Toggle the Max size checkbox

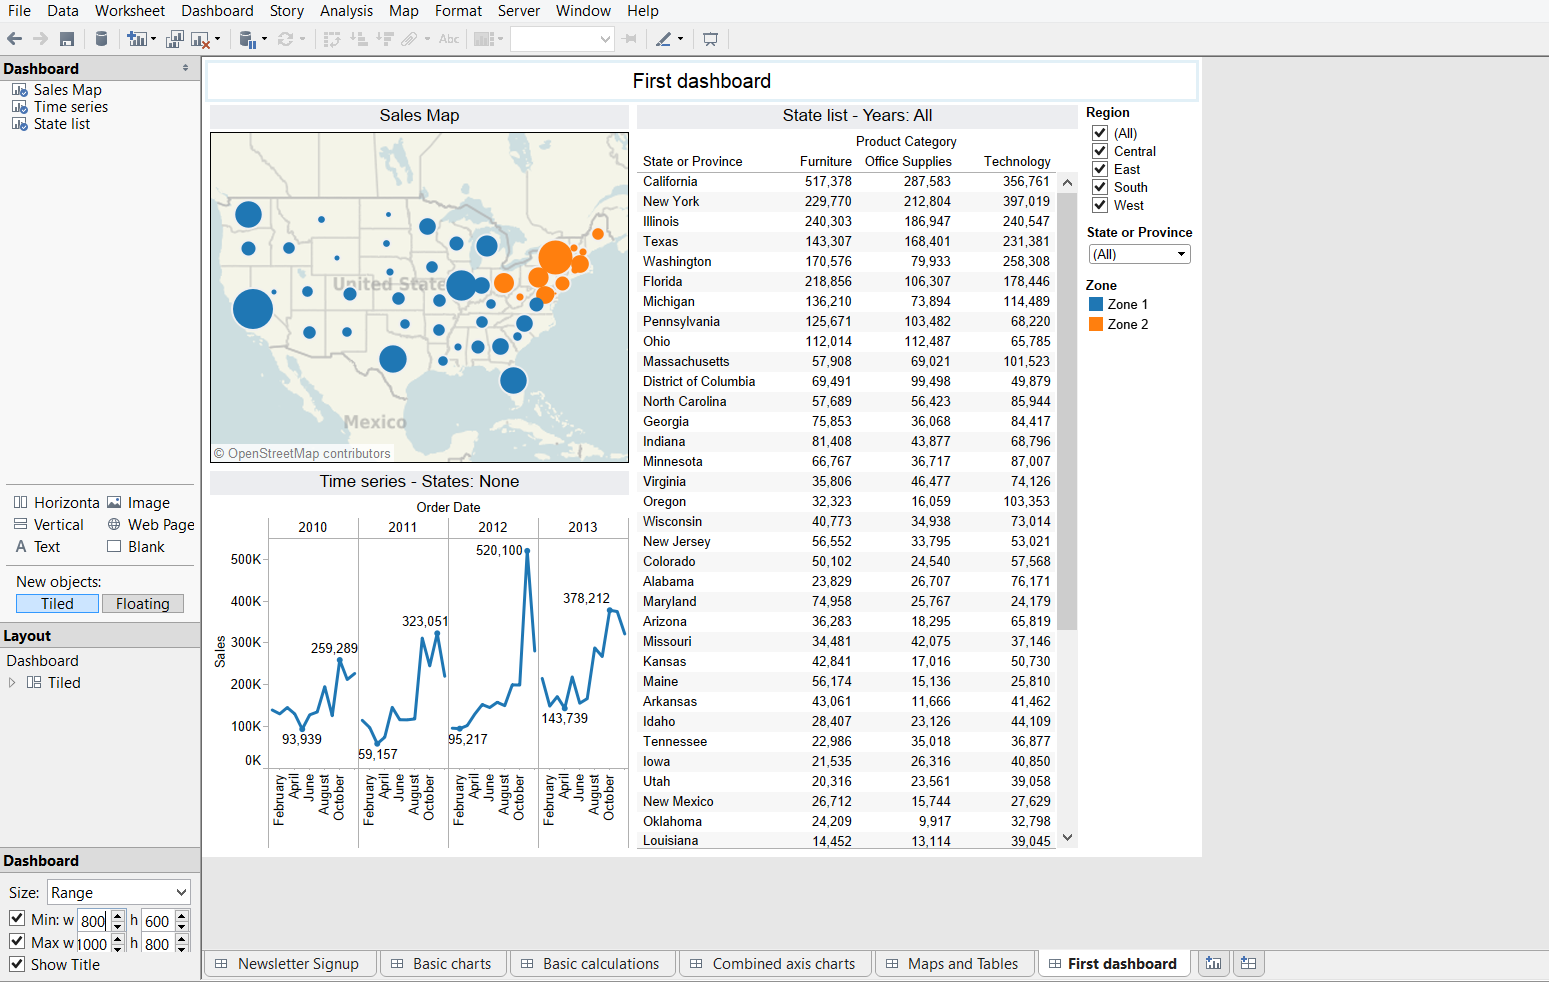(17, 941)
